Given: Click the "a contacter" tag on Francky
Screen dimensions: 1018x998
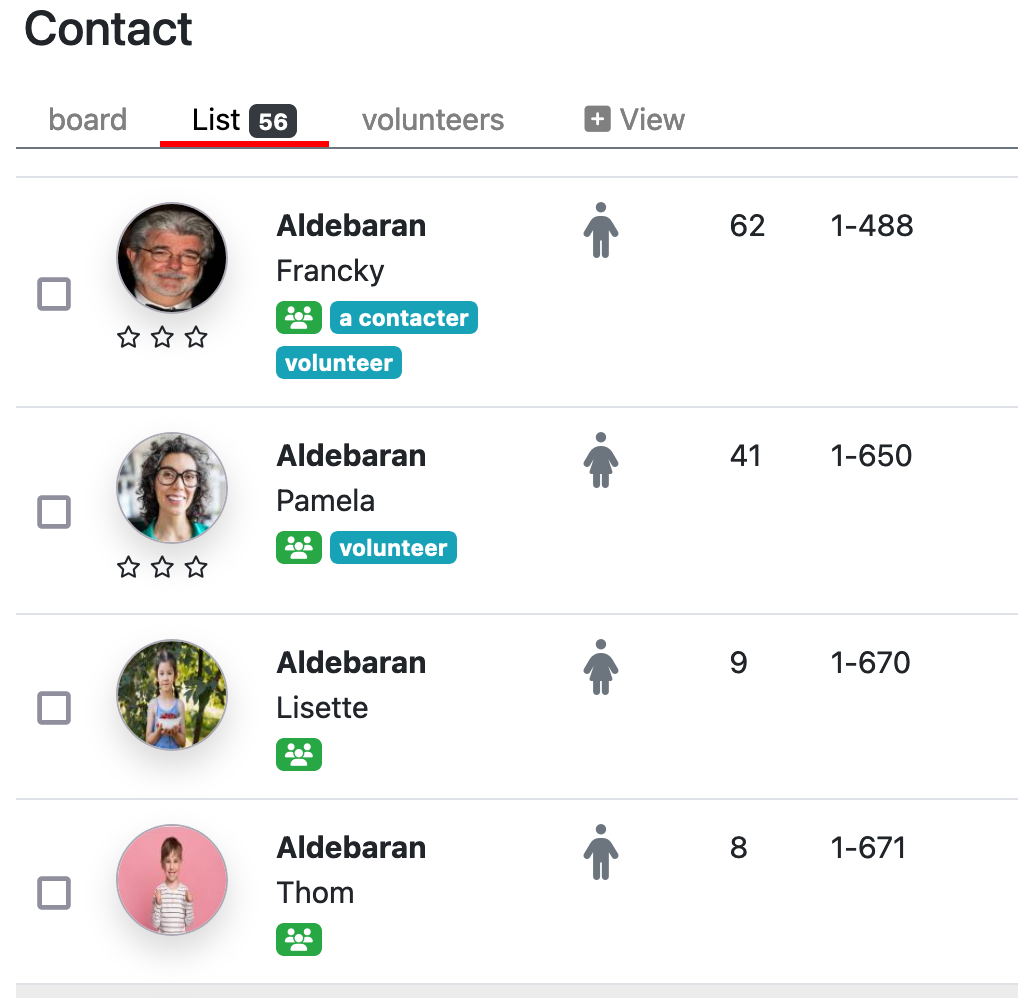Looking at the screenshot, I should click(404, 318).
